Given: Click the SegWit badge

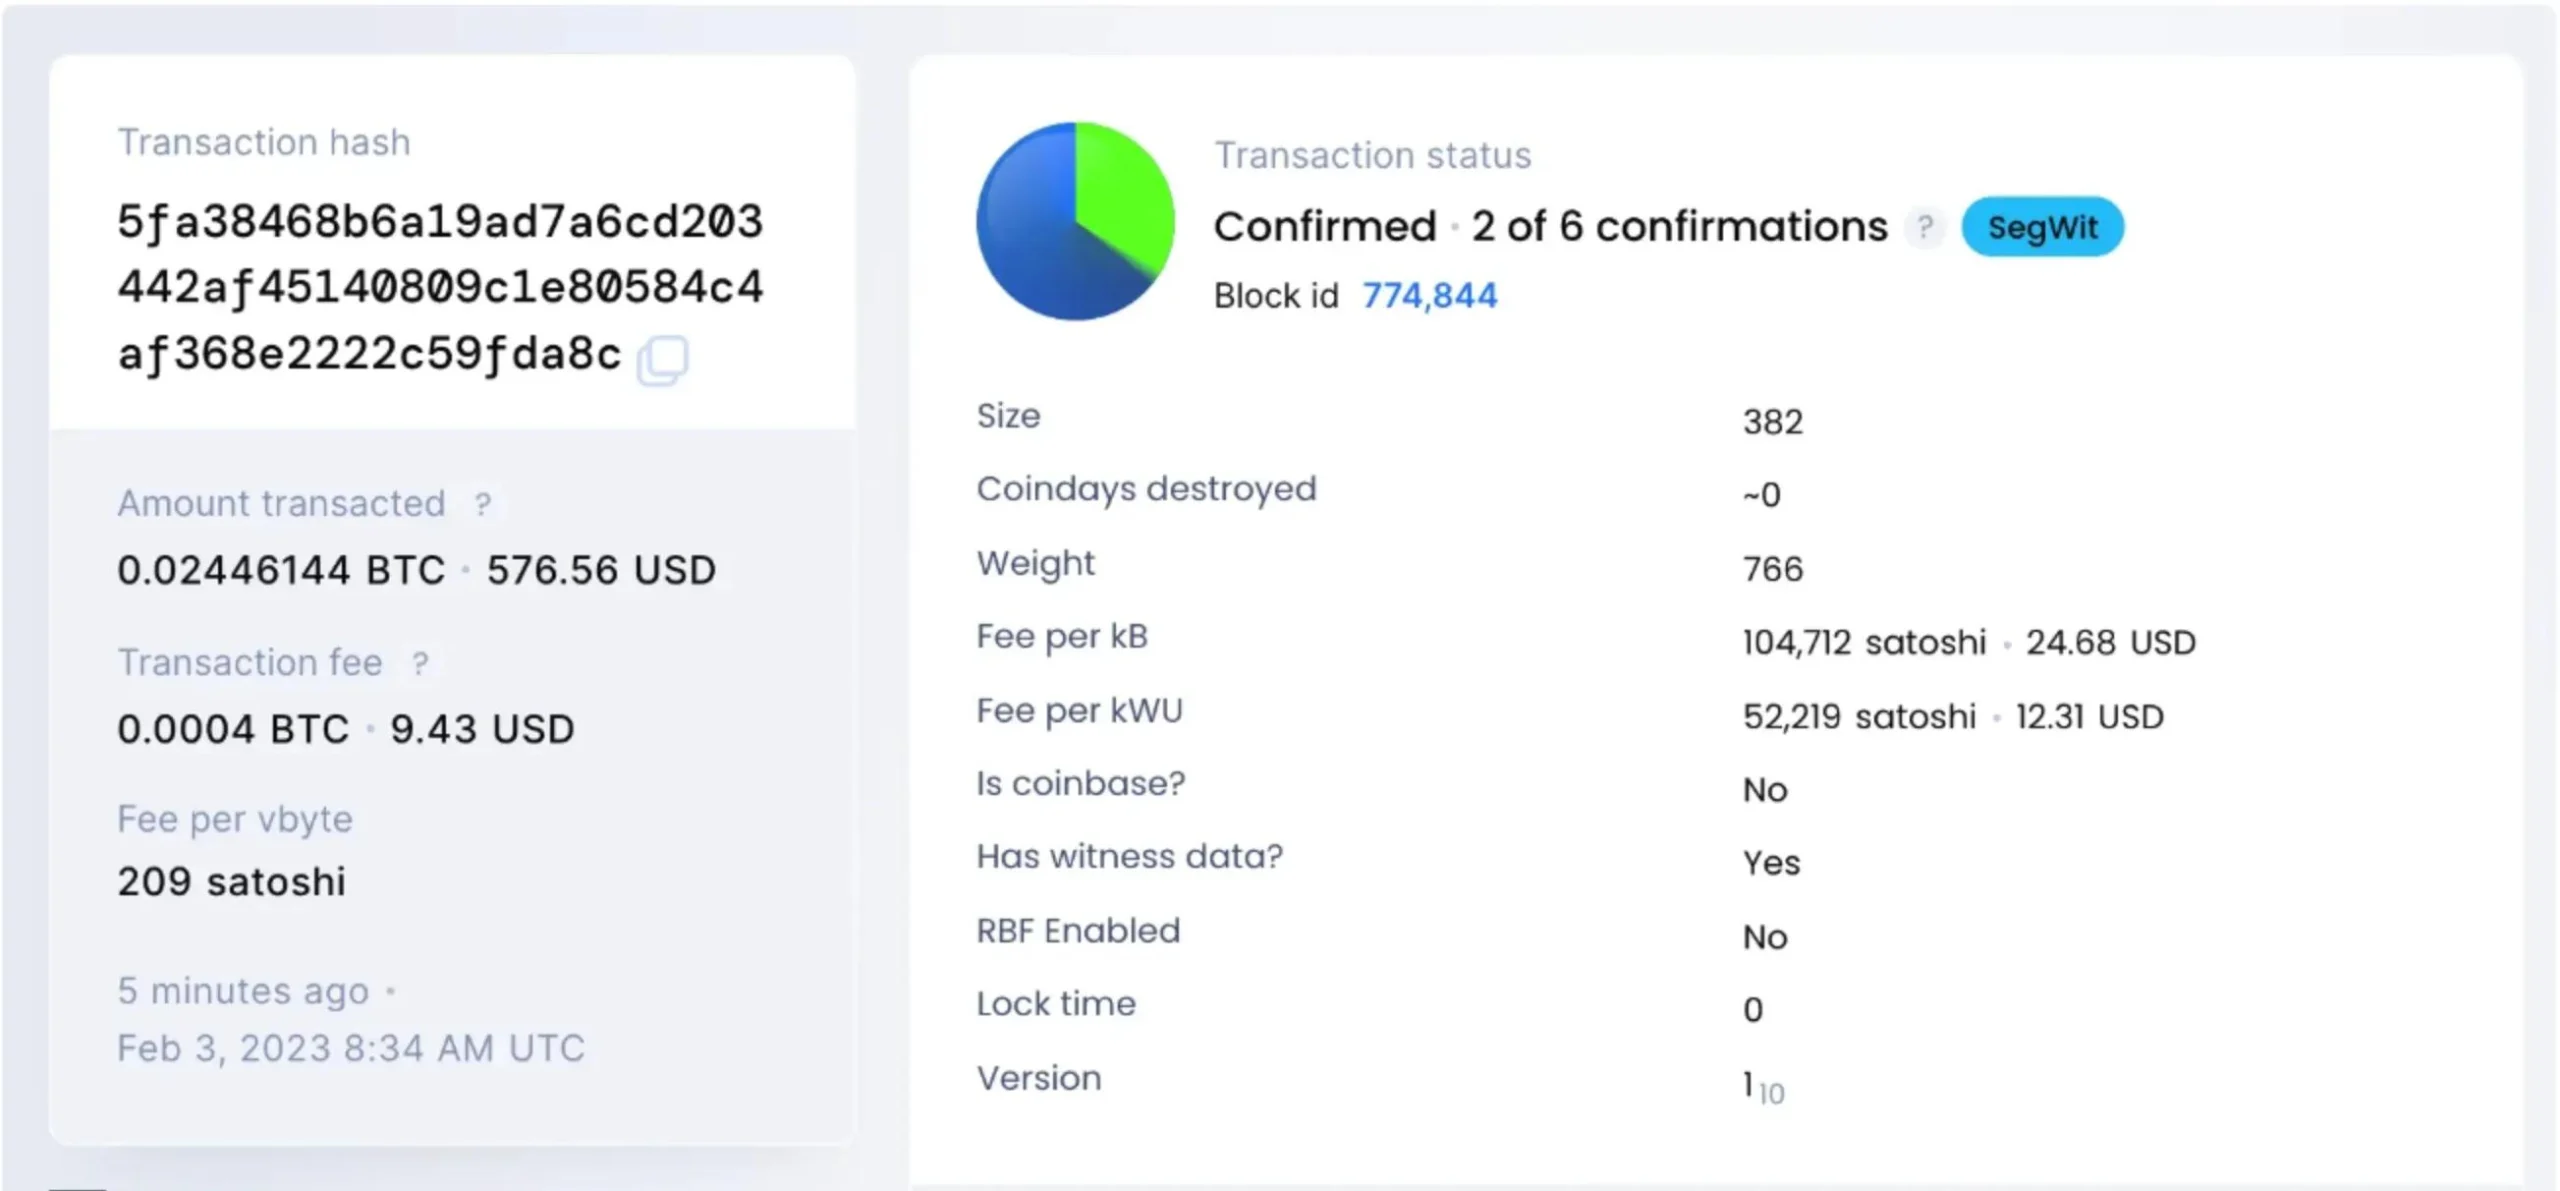Looking at the screenshot, I should coord(2042,227).
